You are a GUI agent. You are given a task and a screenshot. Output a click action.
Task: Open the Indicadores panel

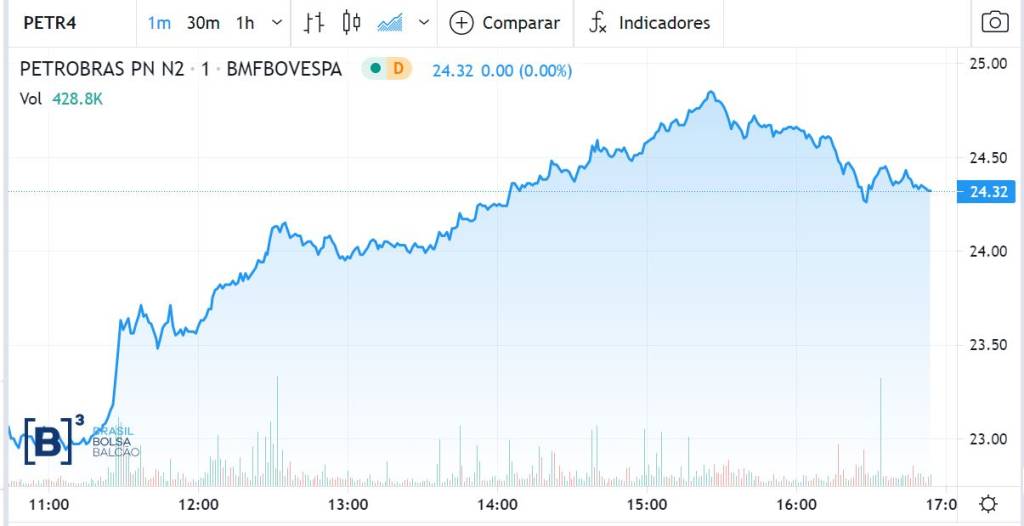[664, 22]
